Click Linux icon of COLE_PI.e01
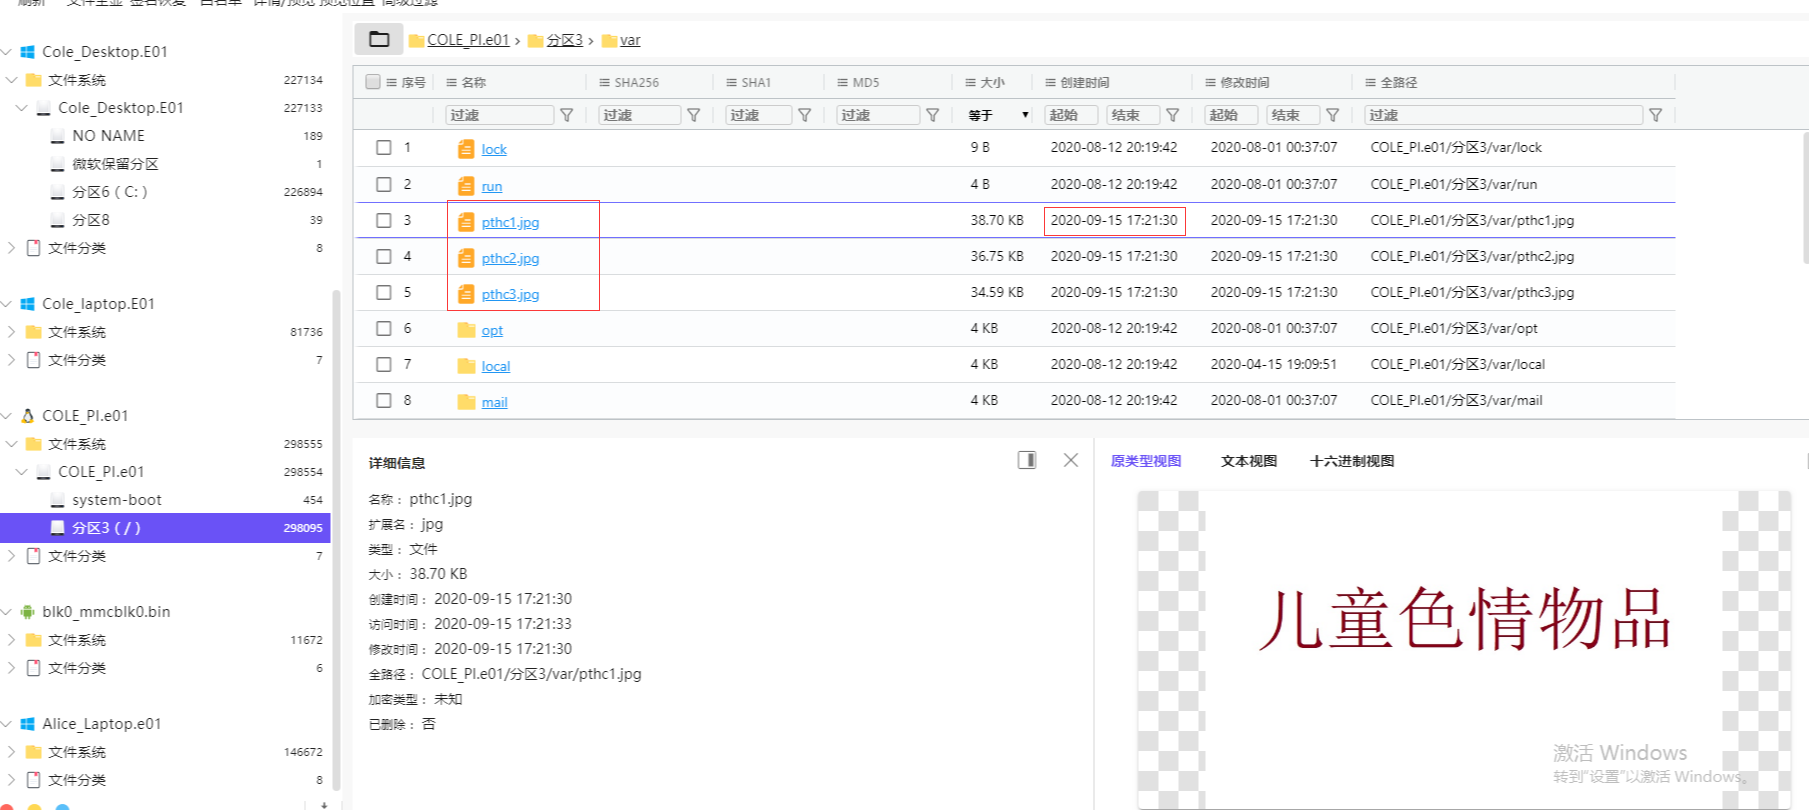The image size is (1809, 810). click(x=28, y=415)
